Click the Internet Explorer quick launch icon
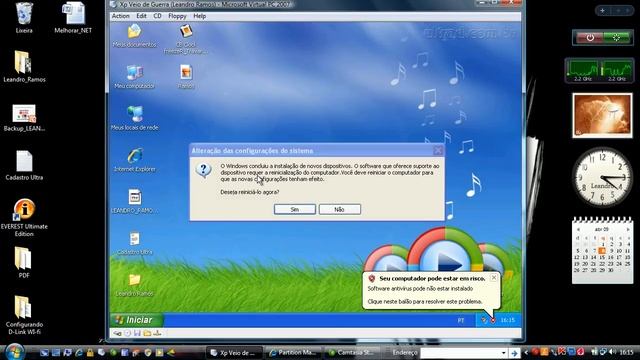The height and width of the screenshot is (360, 640). pos(78,352)
